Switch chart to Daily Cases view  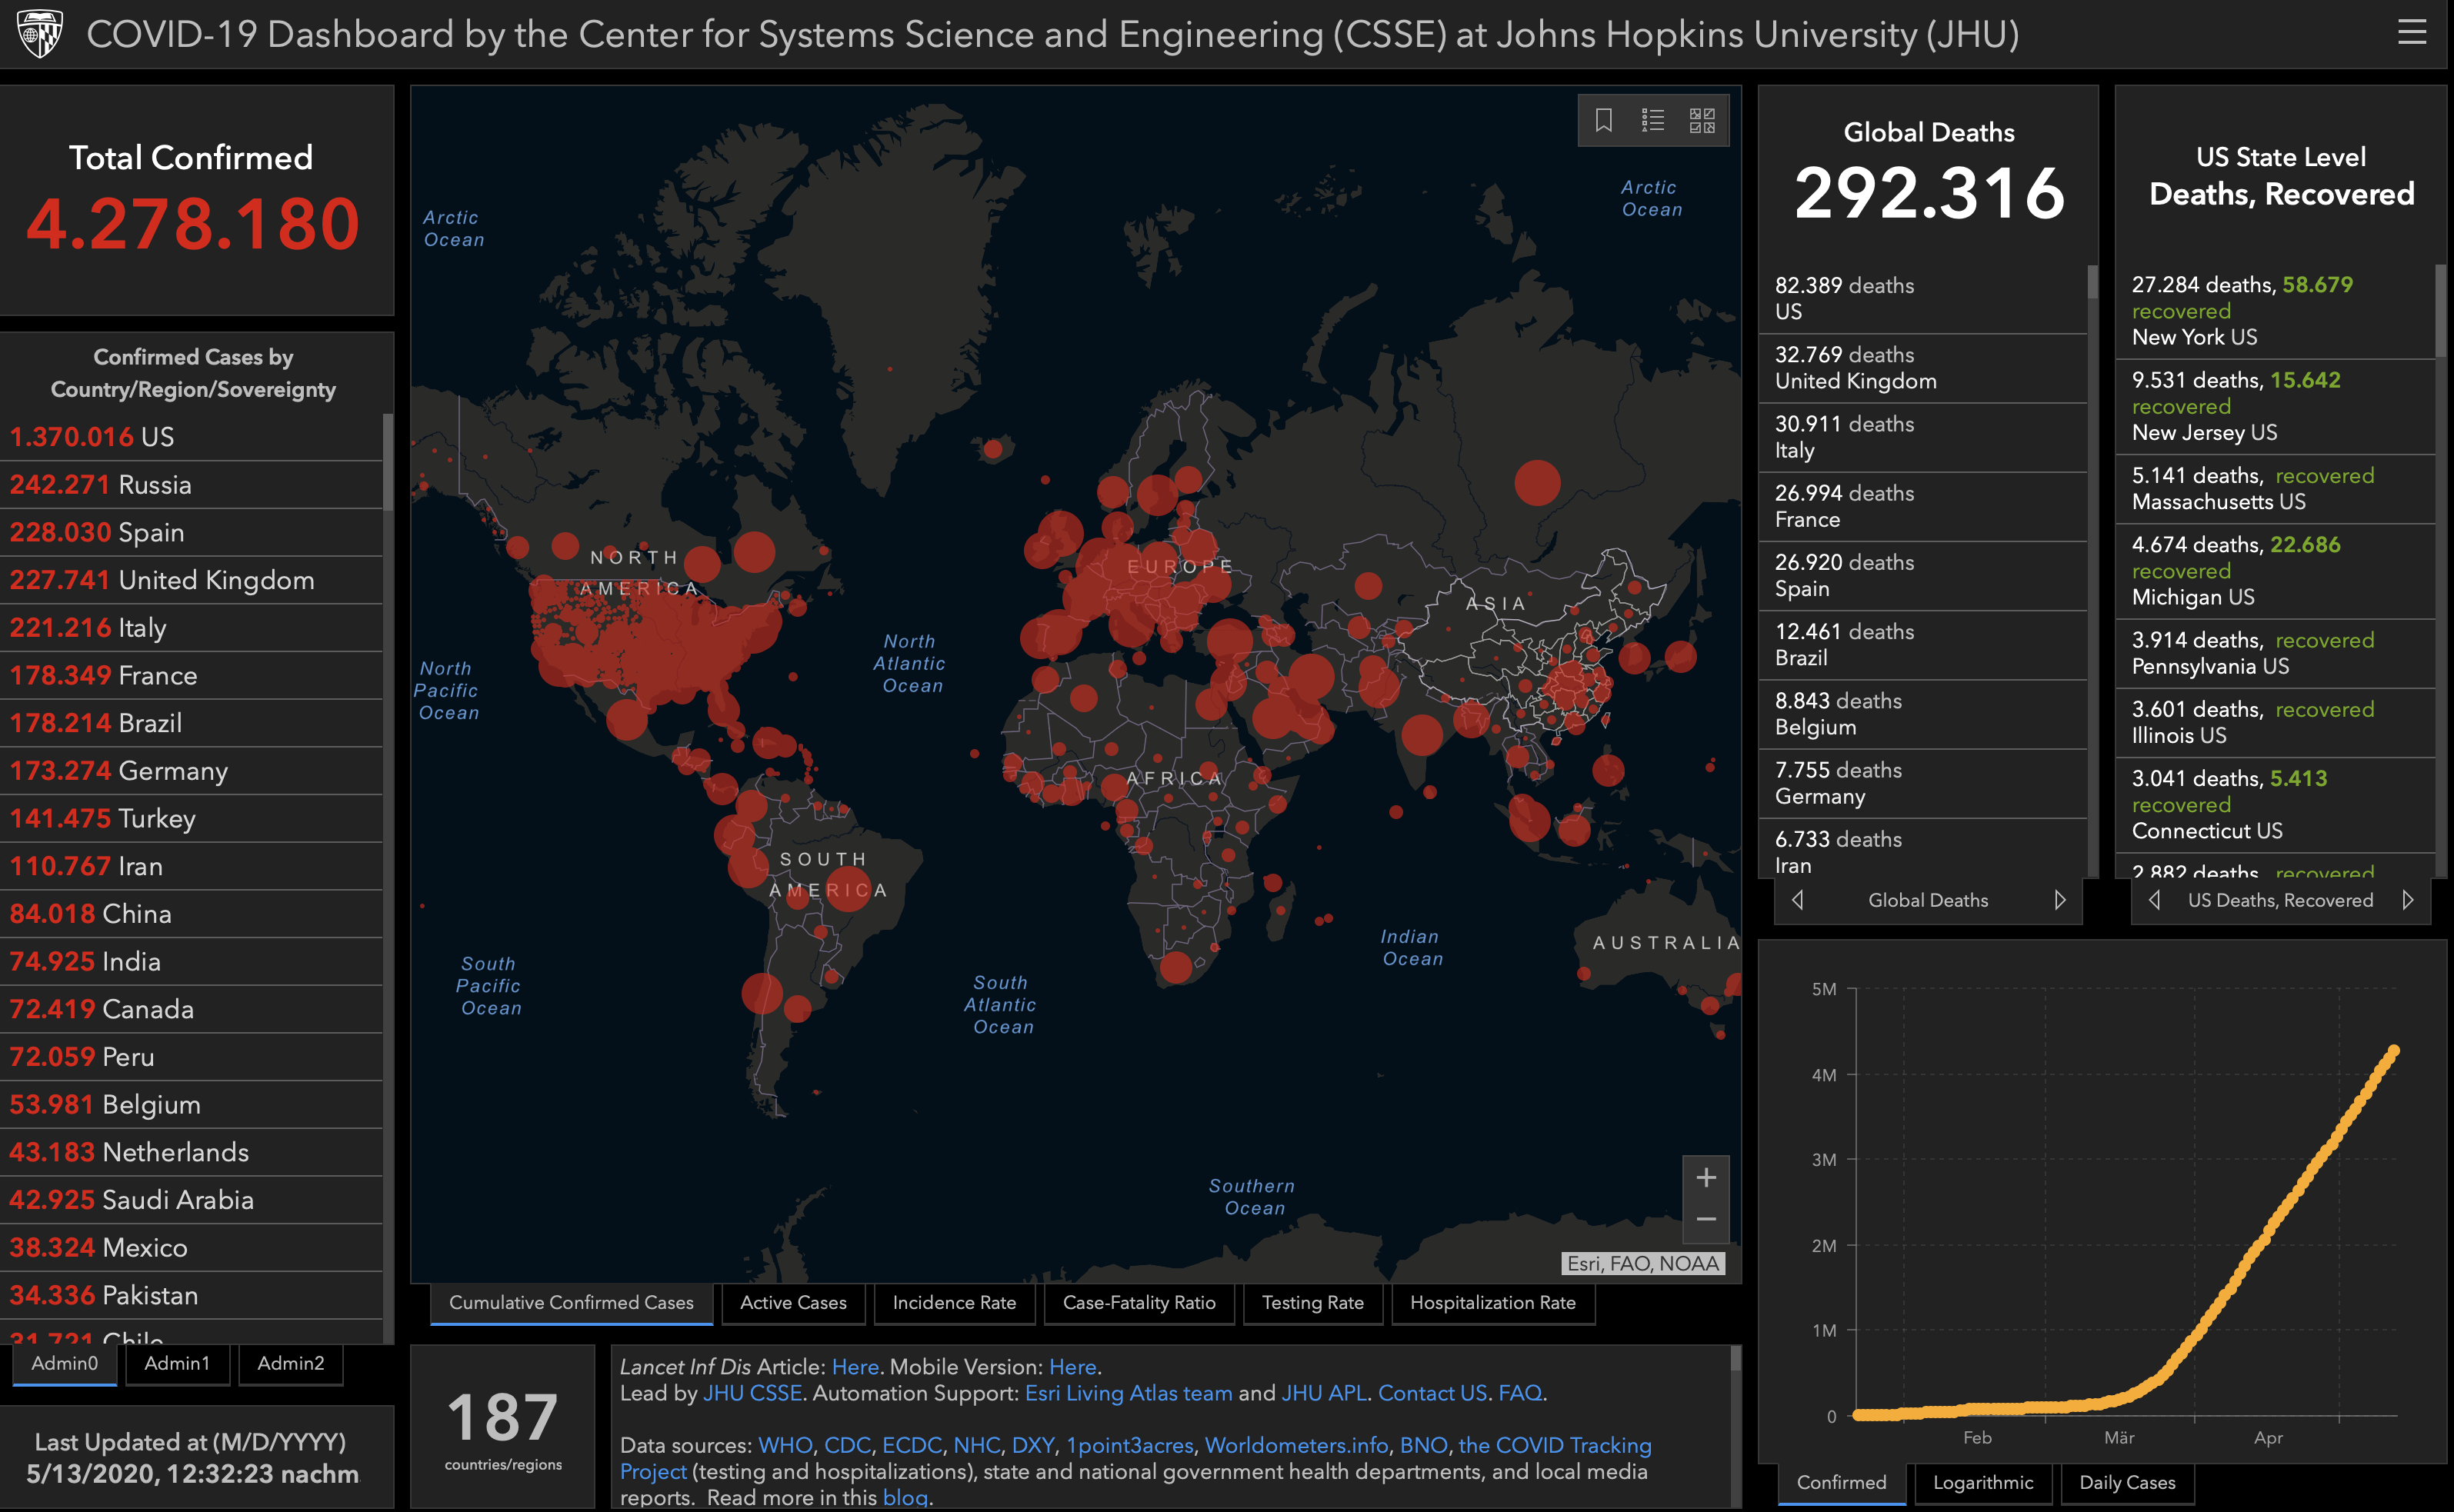2127,1482
